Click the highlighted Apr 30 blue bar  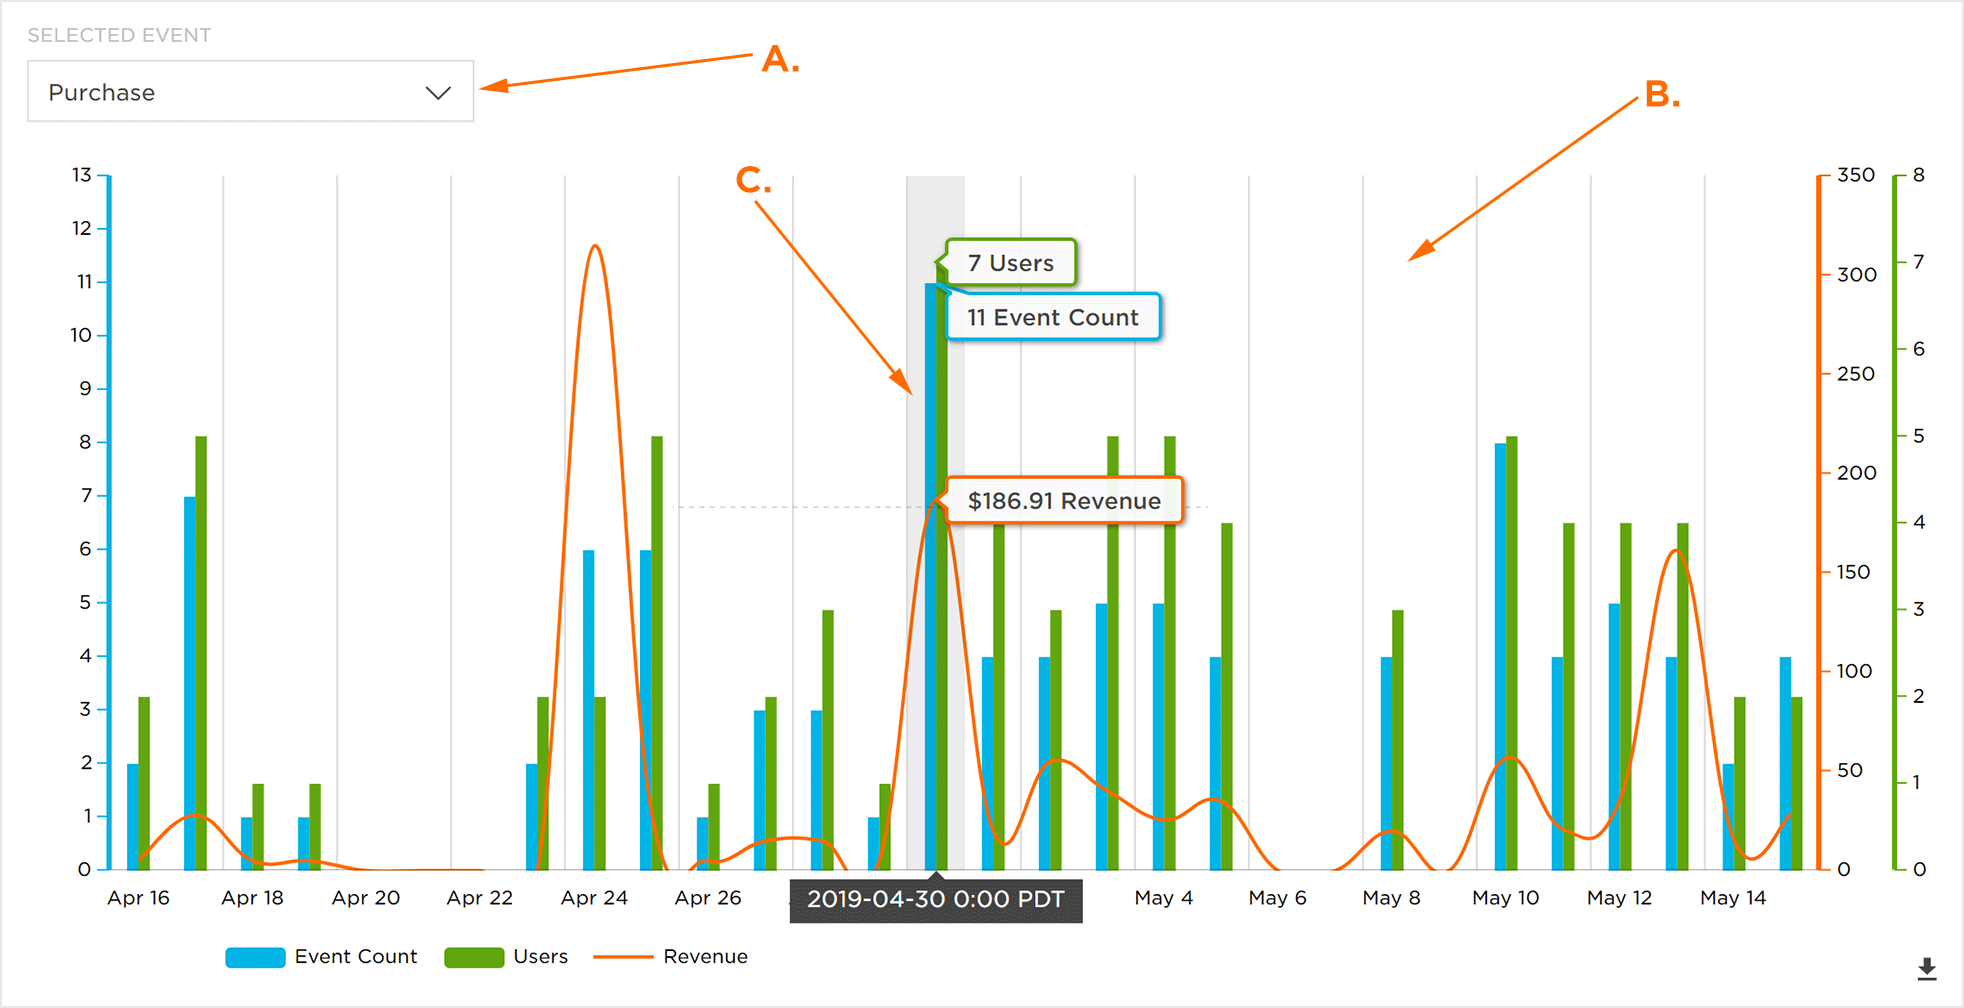(x=930, y=577)
